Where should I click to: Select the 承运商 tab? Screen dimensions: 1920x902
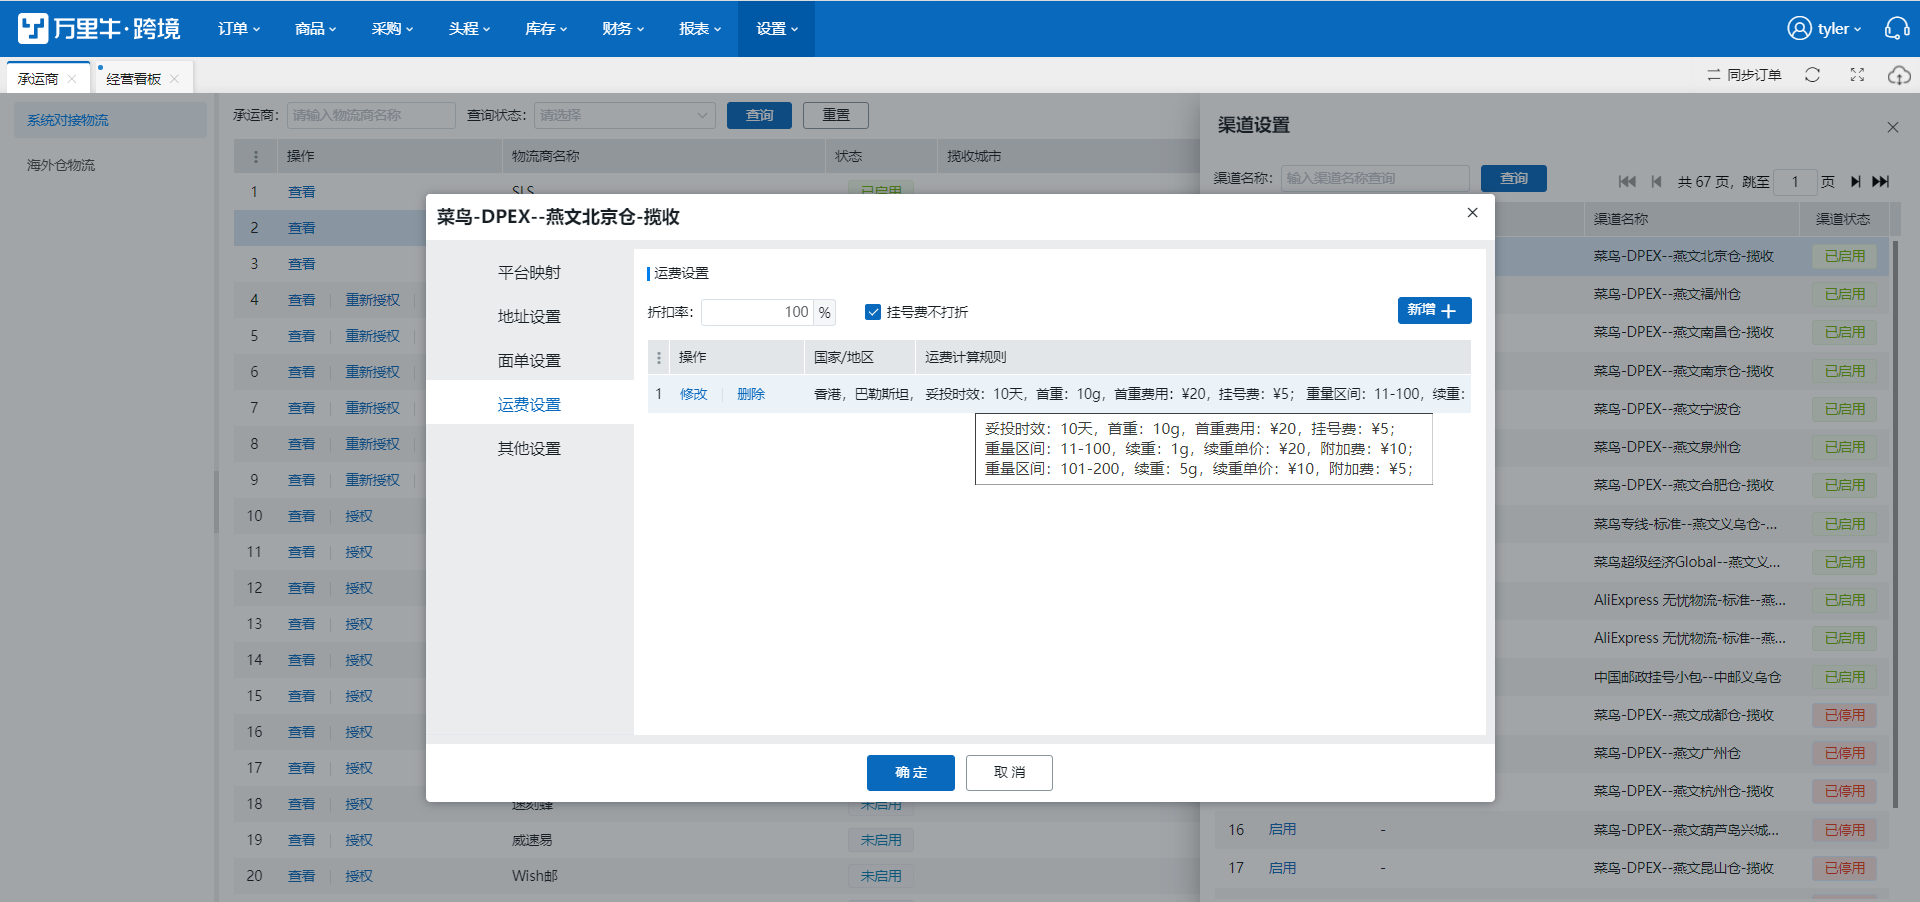[x=38, y=79]
